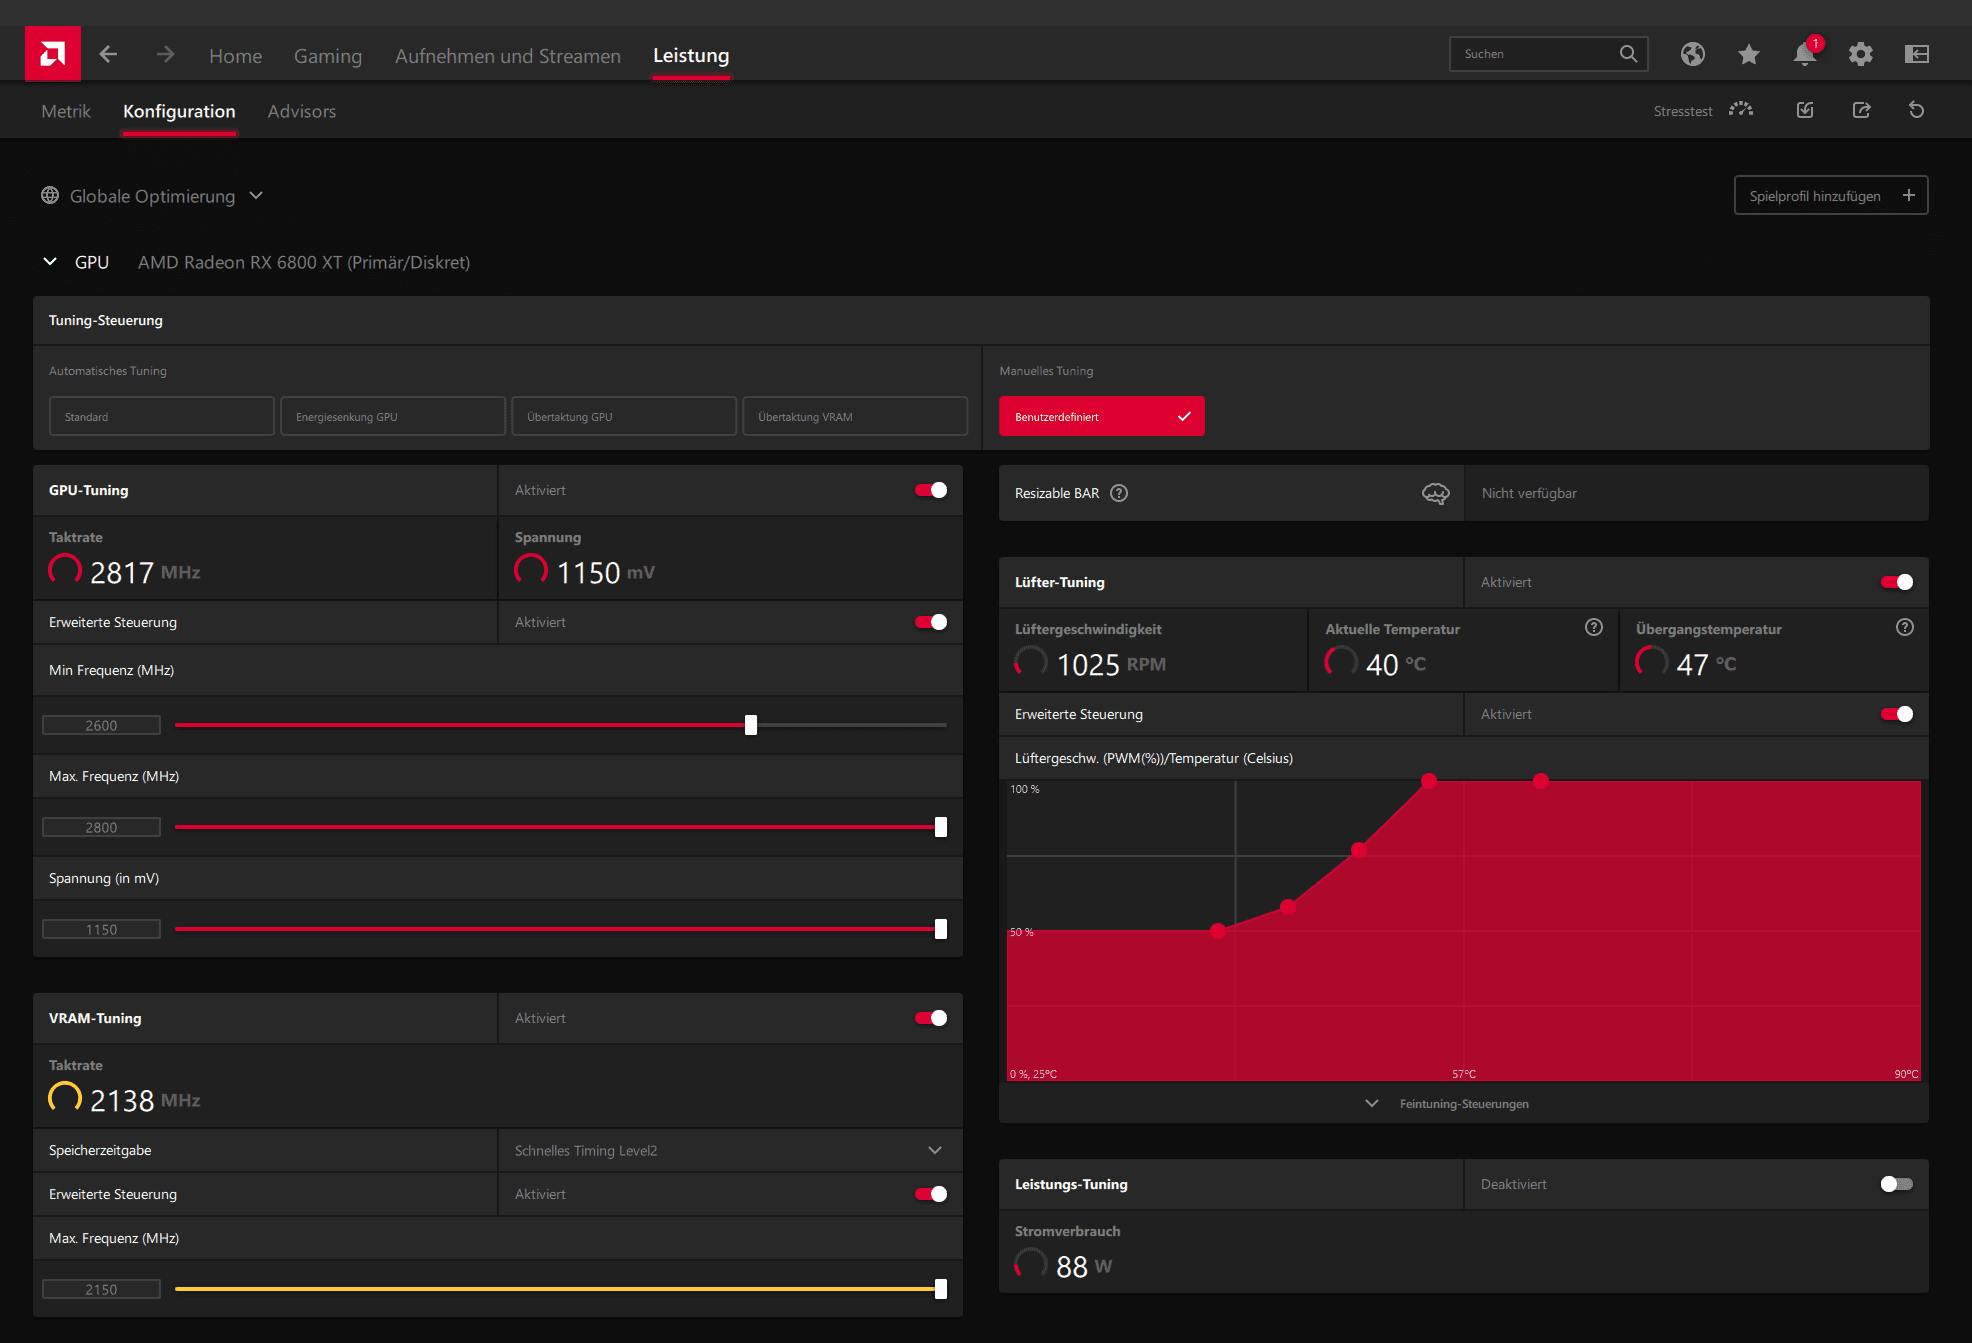This screenshot has height=1343, width=1972.
Task: Open the web browser globe icon
Action: (1692, 54)
